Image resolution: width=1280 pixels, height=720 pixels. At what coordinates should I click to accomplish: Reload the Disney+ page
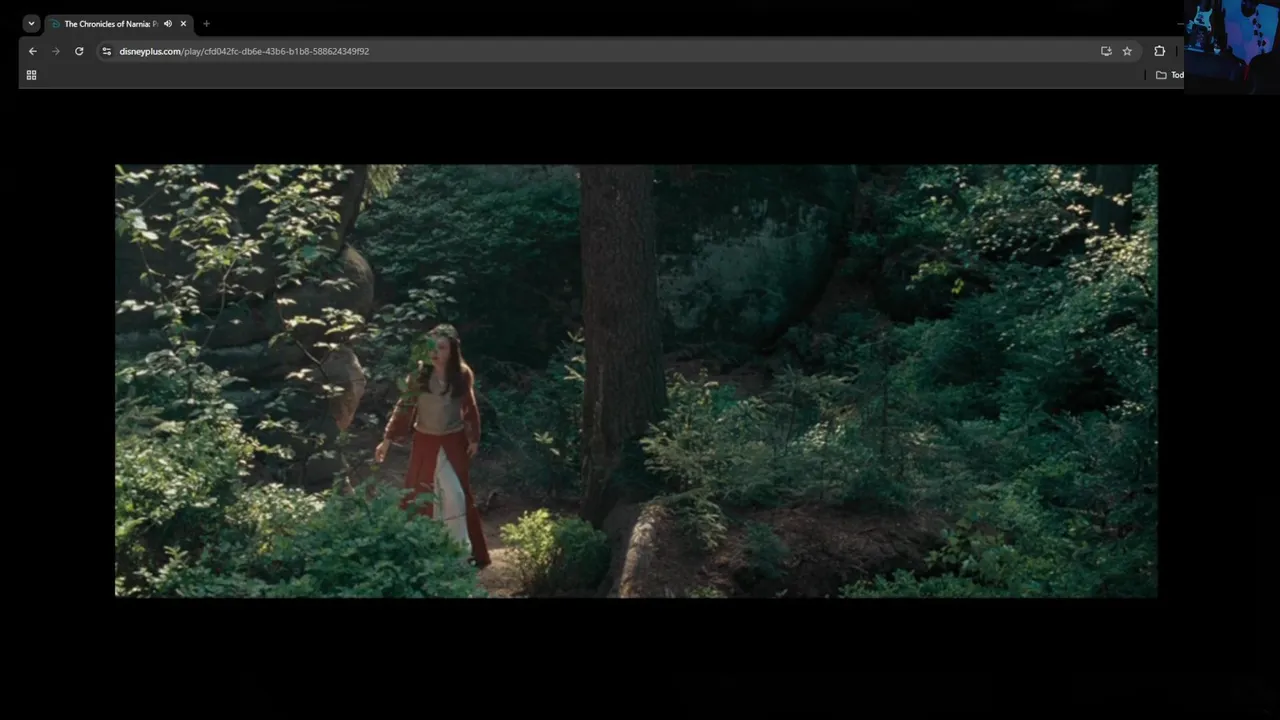click(79, 51)
